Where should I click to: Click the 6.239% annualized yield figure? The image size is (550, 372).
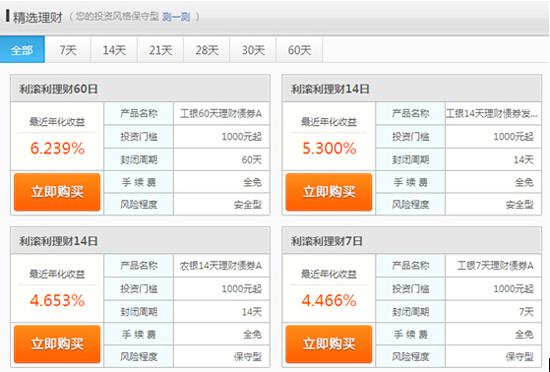[x=57, y=148]
